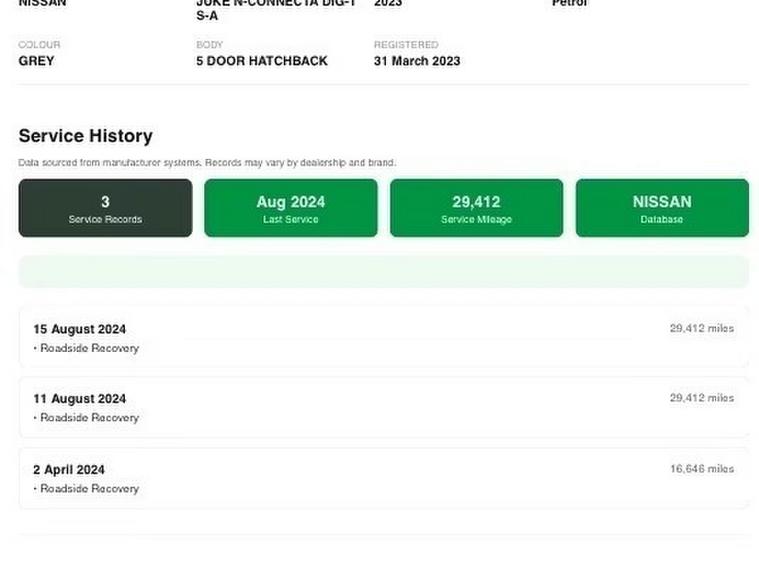Expand the 2 April 2024 service record
This screenshot has height=569, width=759.
tap(383, 478)
